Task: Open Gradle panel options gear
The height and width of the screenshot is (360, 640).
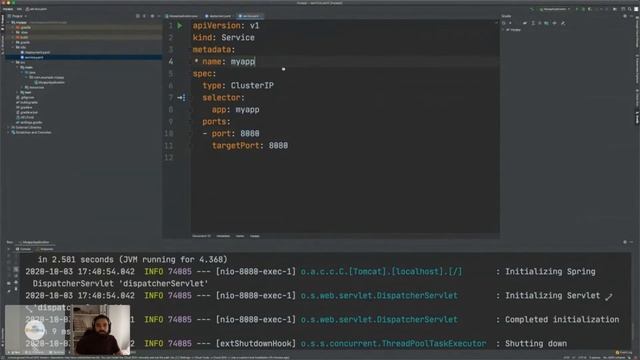Action: click(625, 16)
